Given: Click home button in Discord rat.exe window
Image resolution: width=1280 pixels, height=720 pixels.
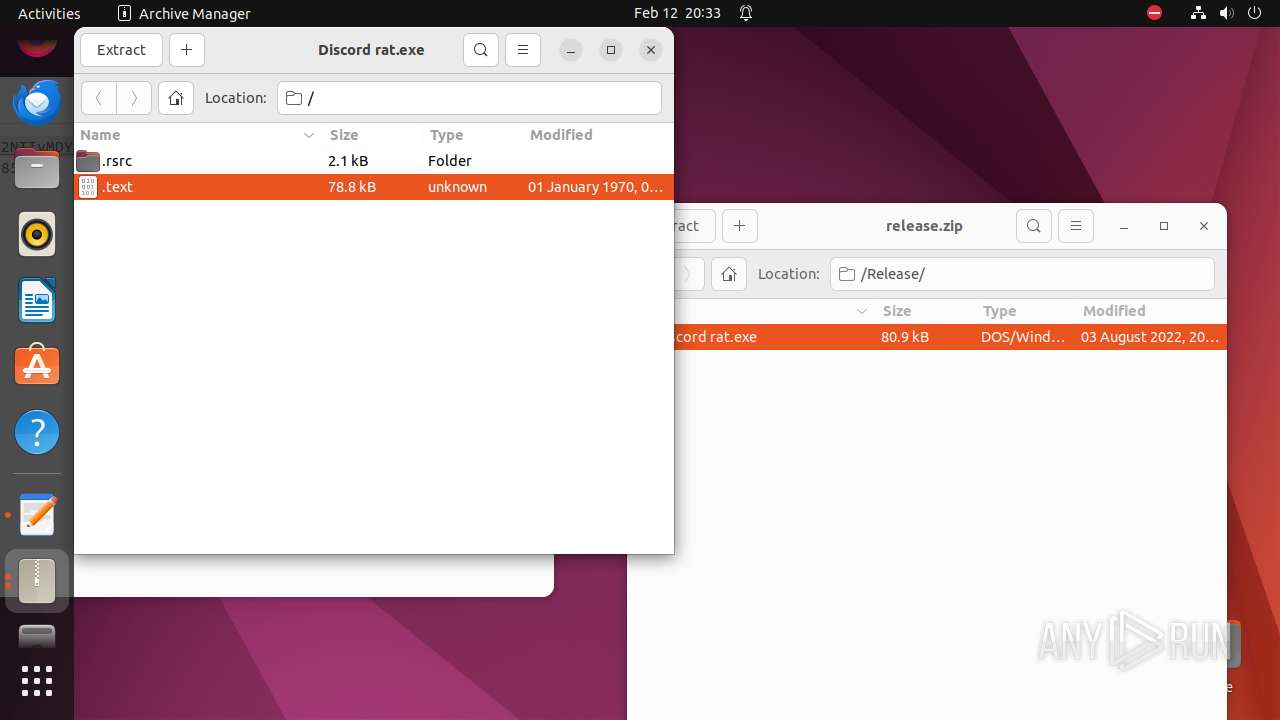Looking at the screenshot, I should (176, 98).
